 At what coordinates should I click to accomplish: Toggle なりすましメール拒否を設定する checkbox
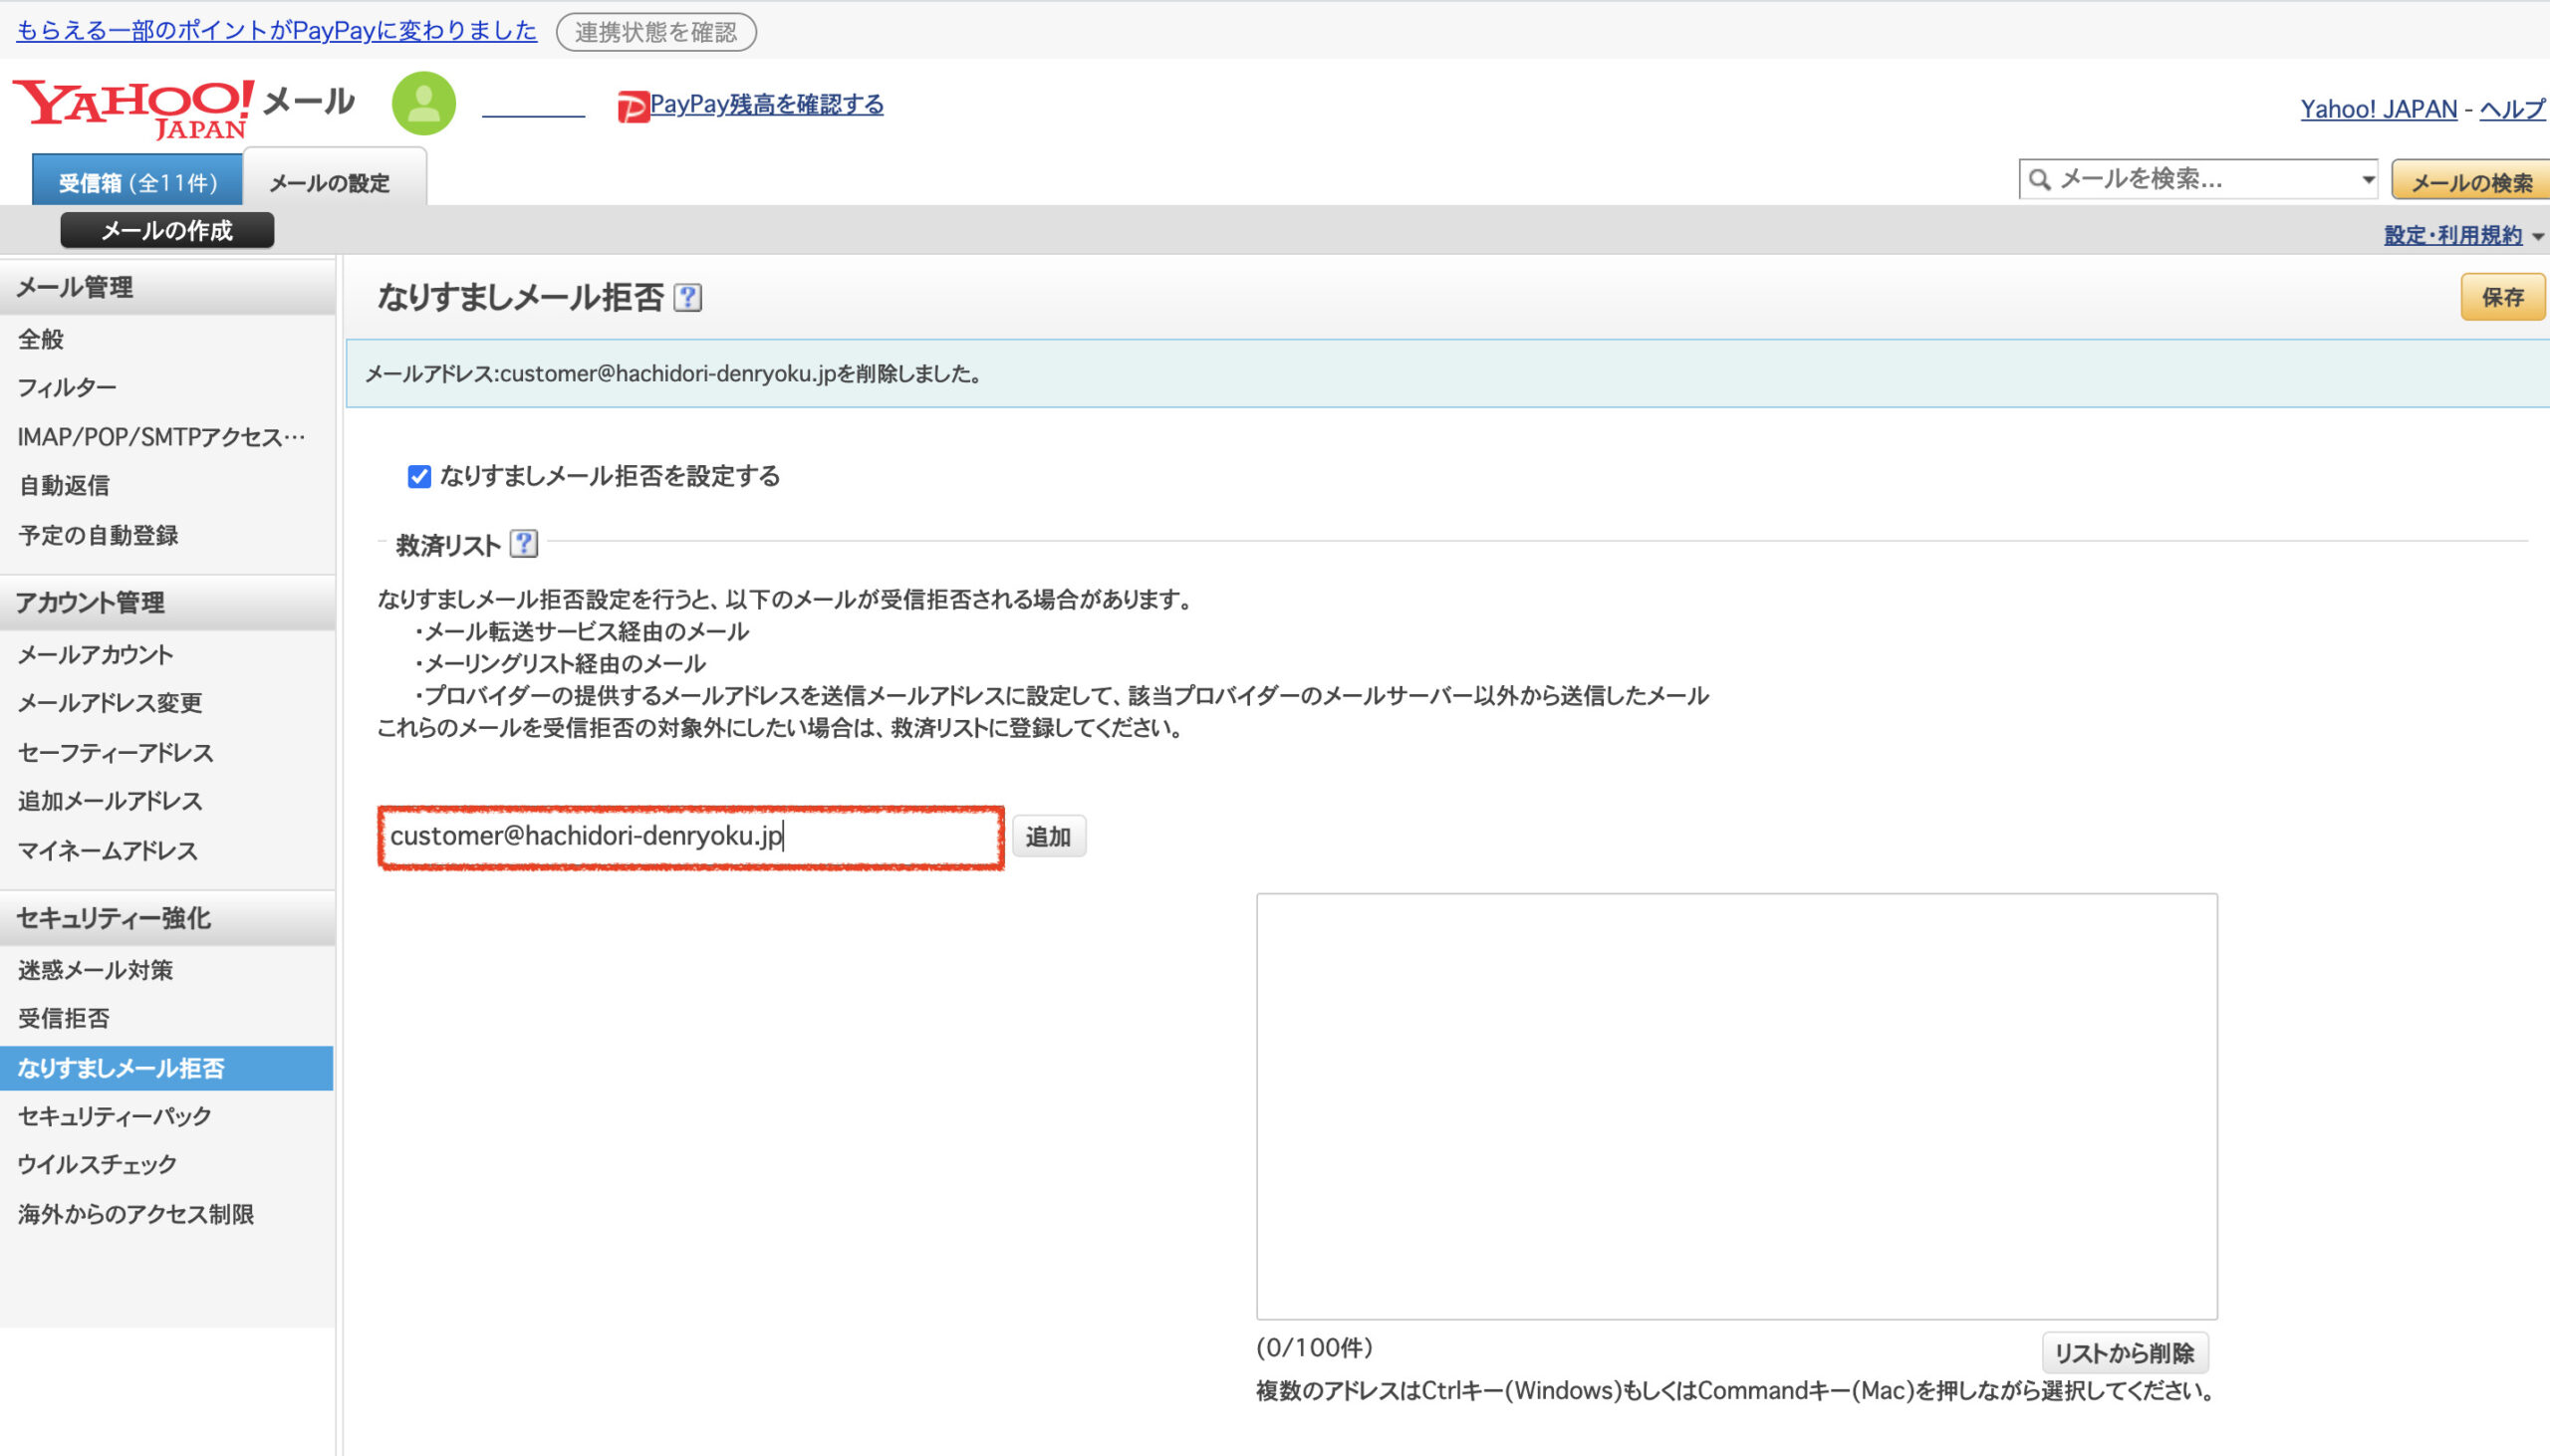pos(419,476)
